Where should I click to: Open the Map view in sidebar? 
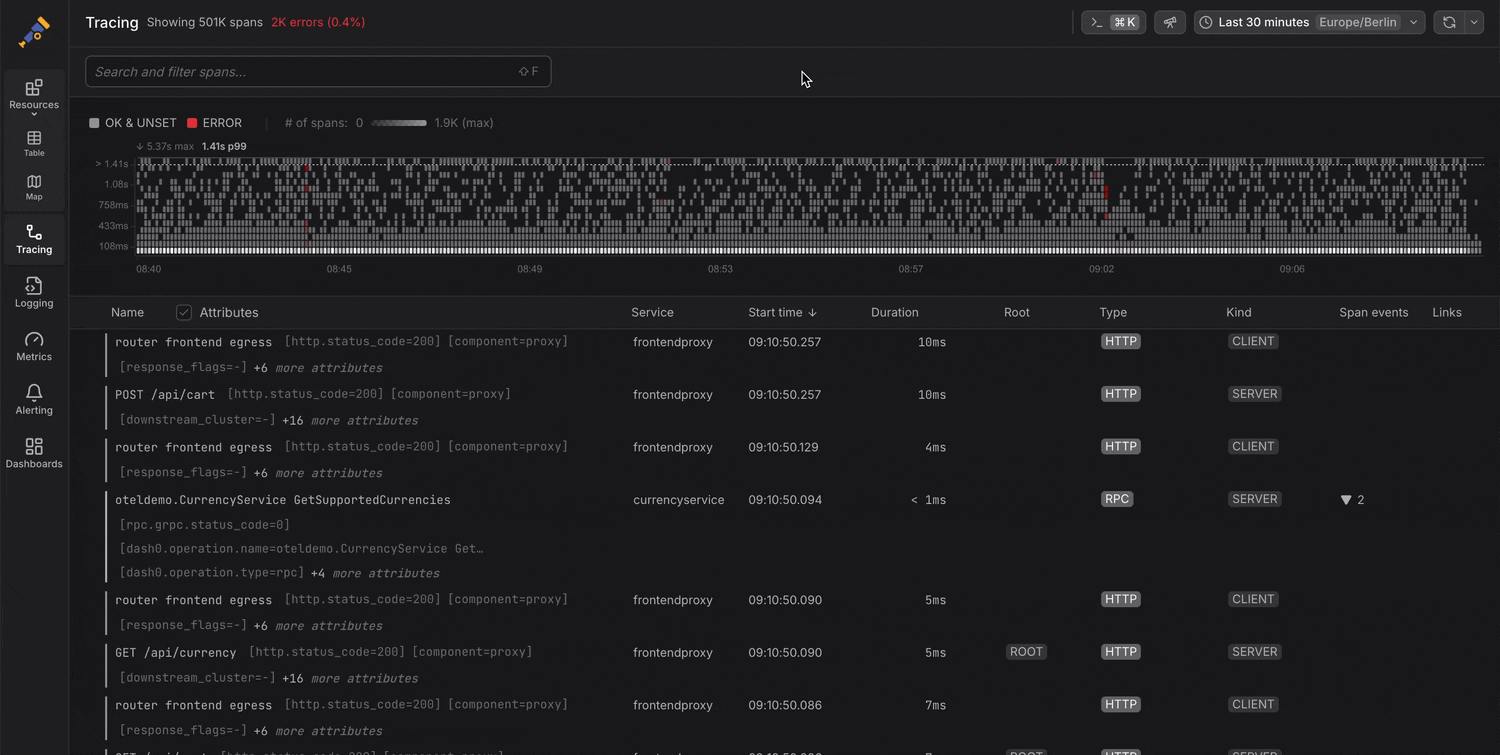(x=34, y=187)
